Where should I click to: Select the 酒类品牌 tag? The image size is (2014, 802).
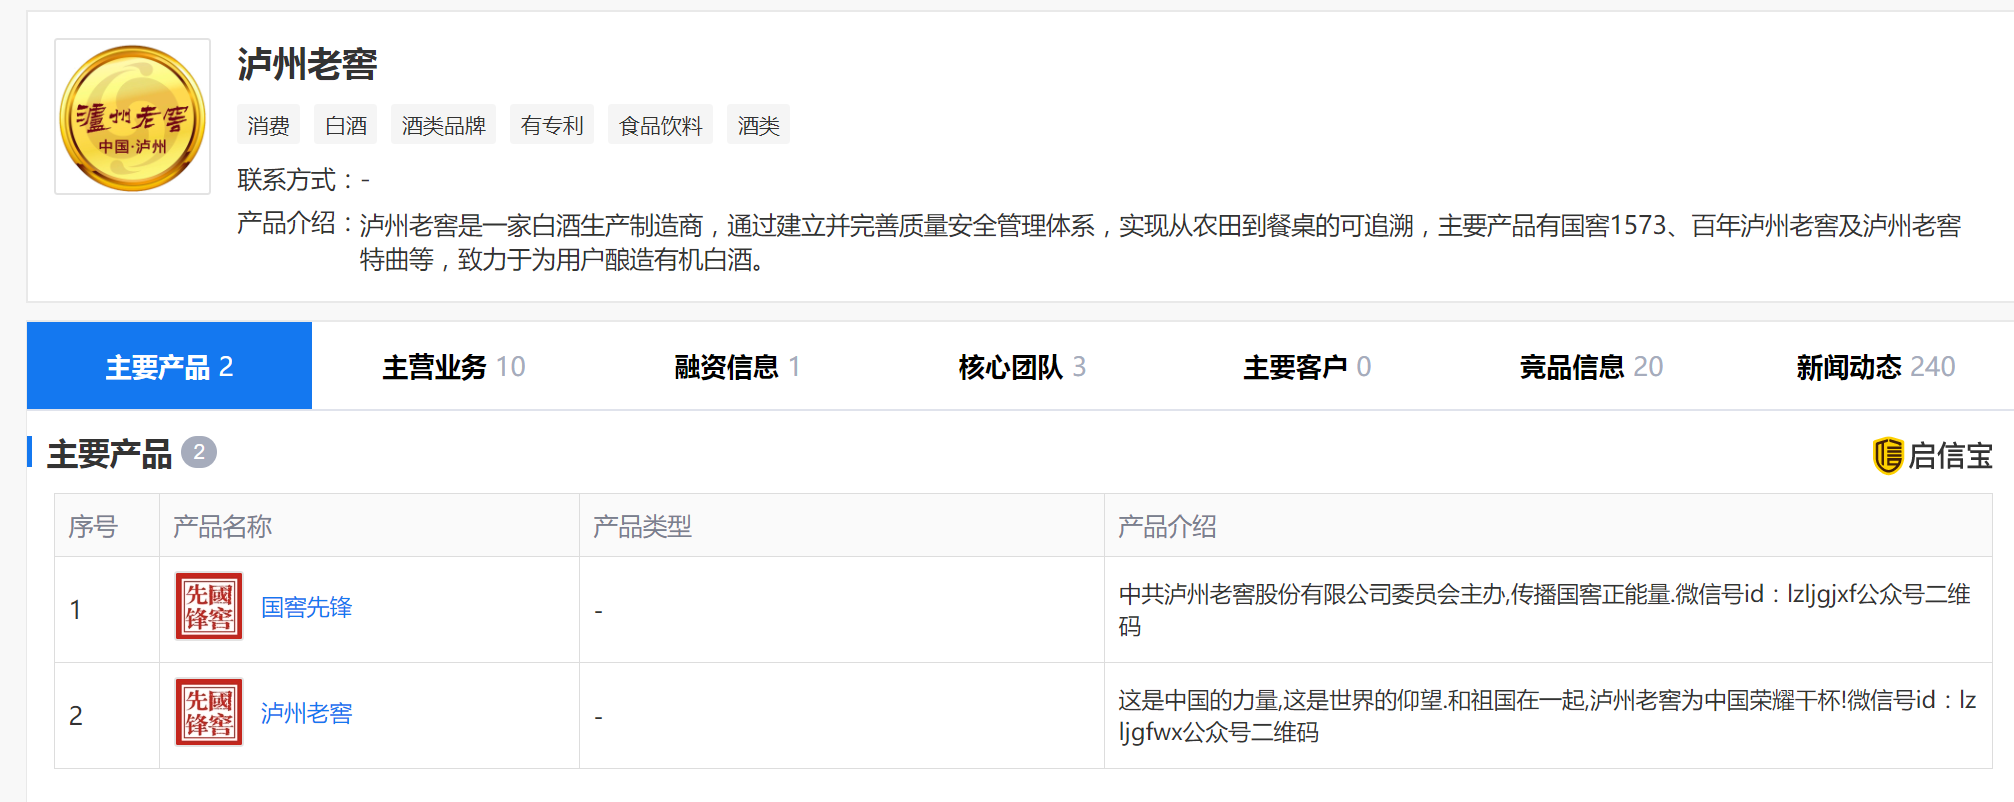coord(443,125)
